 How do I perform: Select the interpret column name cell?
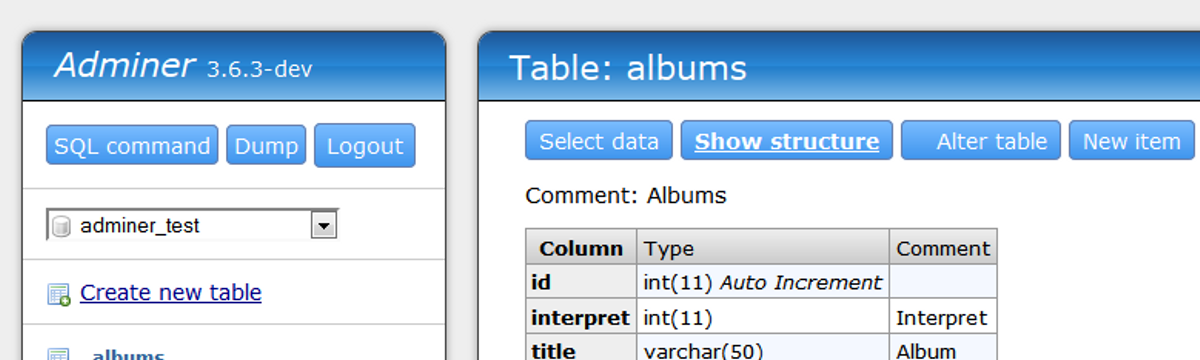pos(581,318)
